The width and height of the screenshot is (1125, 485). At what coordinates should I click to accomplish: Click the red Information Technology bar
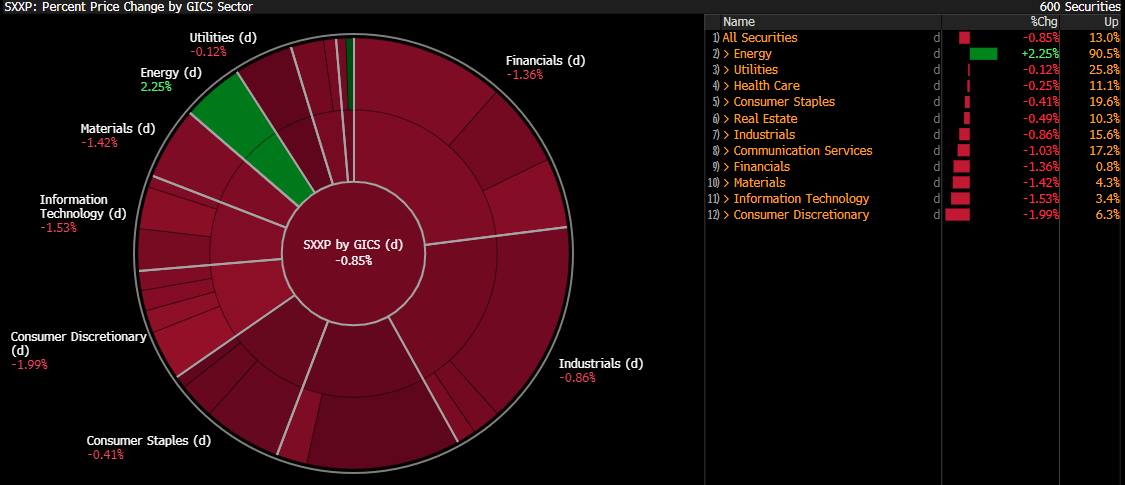pyautogui.click(x=960, y=199)
